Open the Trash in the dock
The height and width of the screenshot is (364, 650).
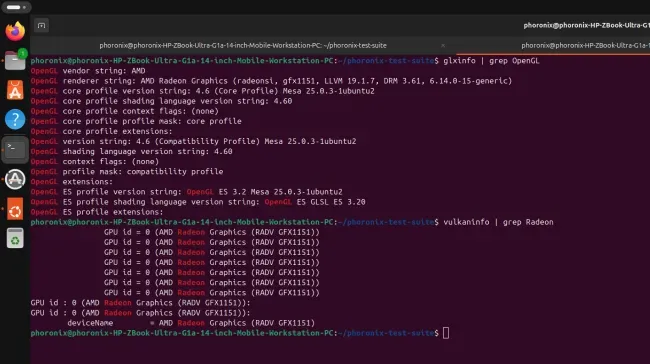pyautogui.click(x=15, y=238)
